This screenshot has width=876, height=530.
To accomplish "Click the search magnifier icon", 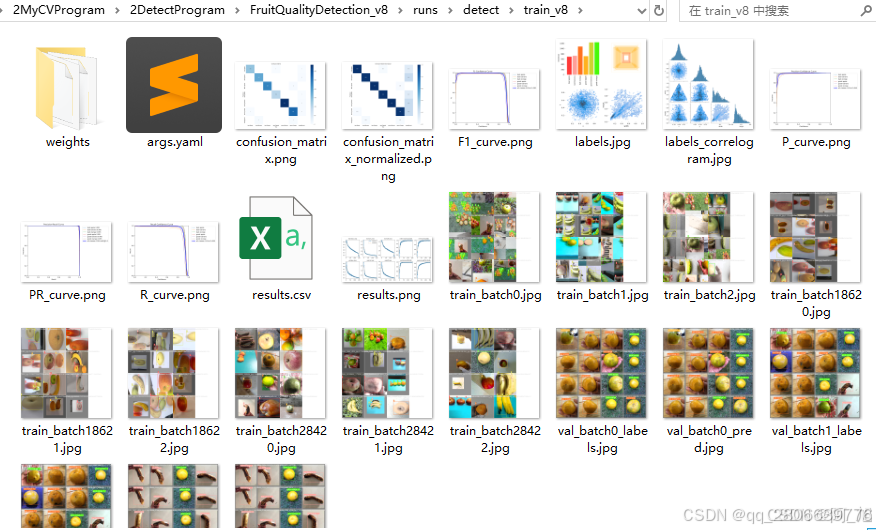I will (x=866, y=11).
